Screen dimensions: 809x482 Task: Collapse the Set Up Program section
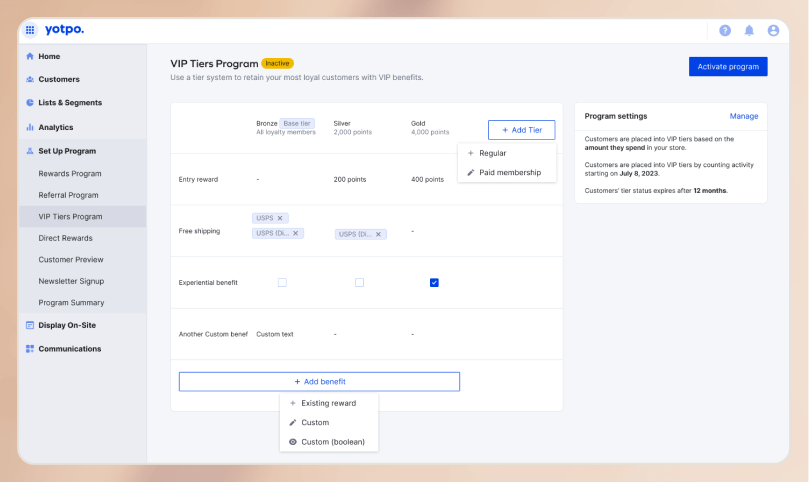click(67, 151)
